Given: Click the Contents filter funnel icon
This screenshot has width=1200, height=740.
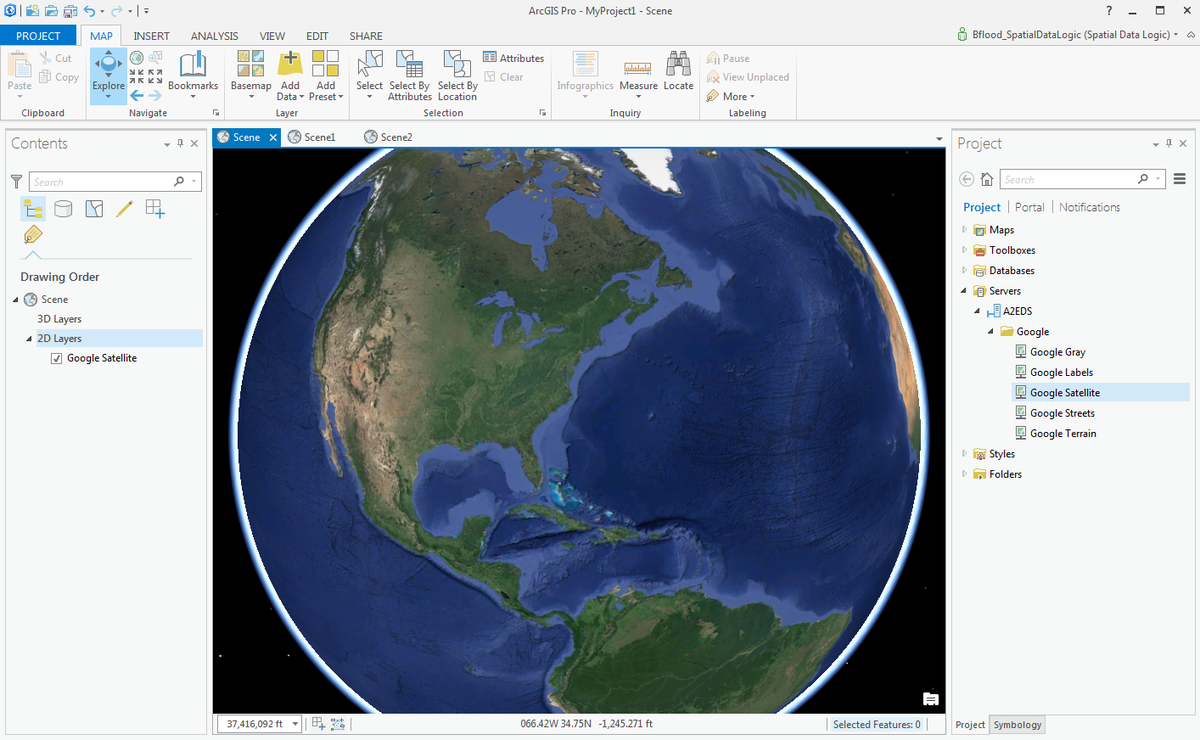Looking at the screenshot, I should (x=16, y=182).
